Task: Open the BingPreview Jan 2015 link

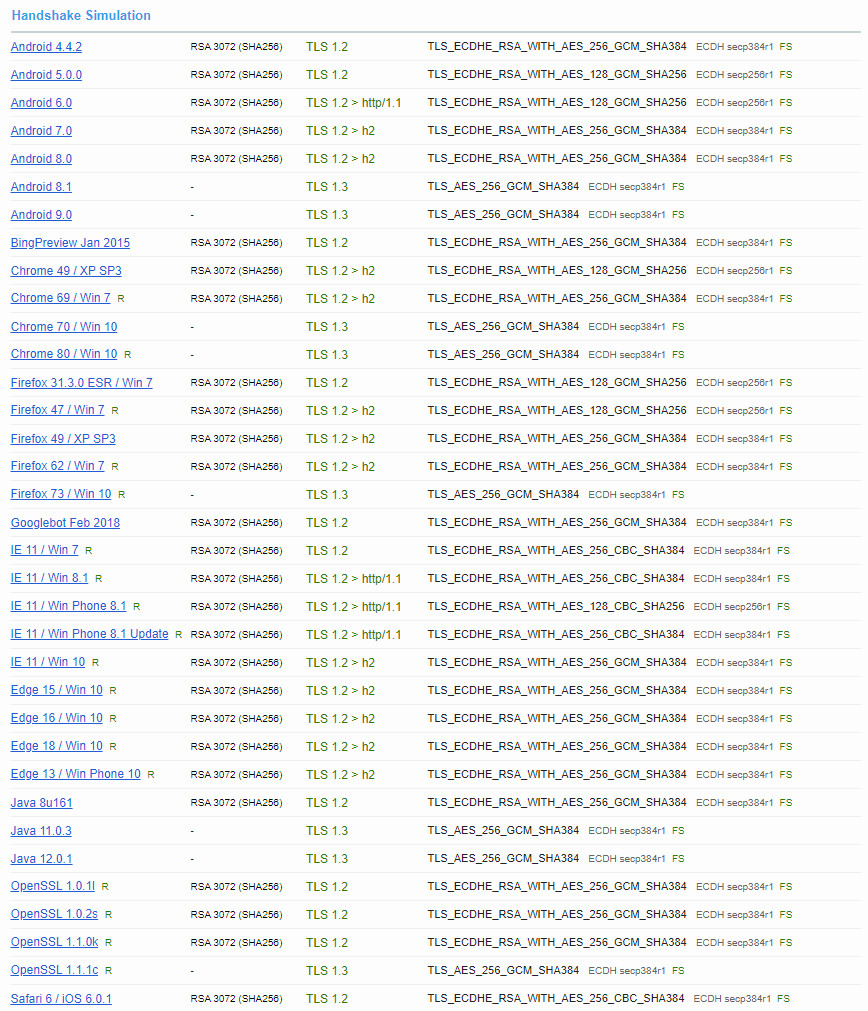Action: point(70,243)
